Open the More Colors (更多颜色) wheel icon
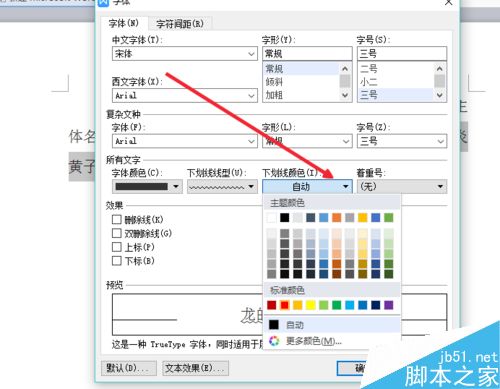The width and height of the screenshot is (500, 389). pyautogui.click(x=274, y=341)
